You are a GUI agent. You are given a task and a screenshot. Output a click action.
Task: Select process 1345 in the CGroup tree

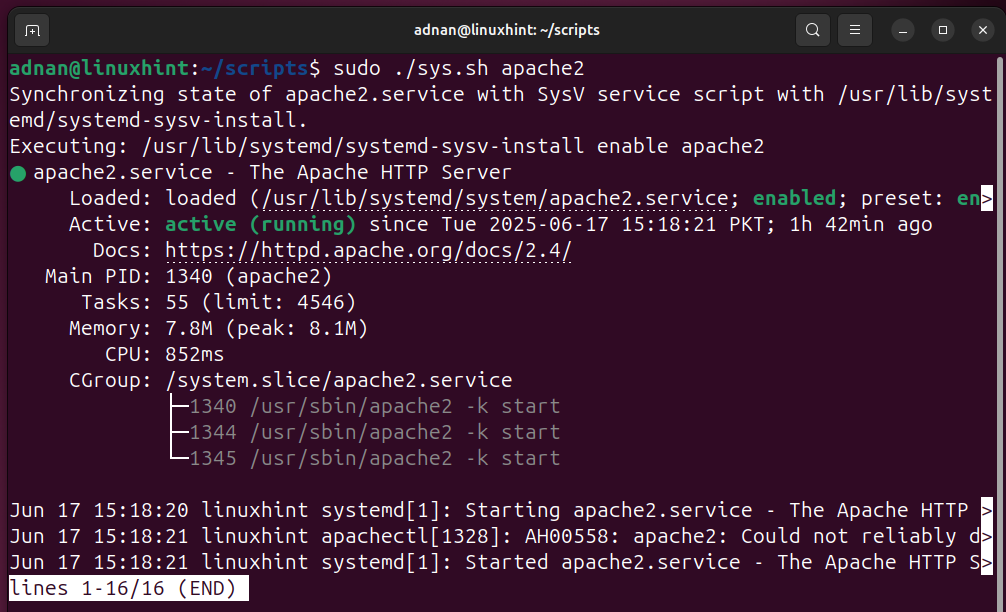[x=213, y=458]
